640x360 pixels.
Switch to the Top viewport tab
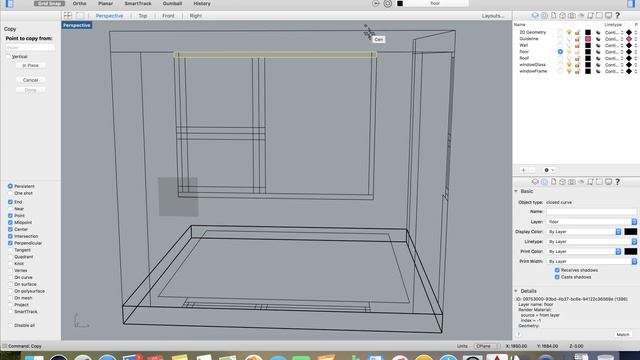tap(142, 16)
